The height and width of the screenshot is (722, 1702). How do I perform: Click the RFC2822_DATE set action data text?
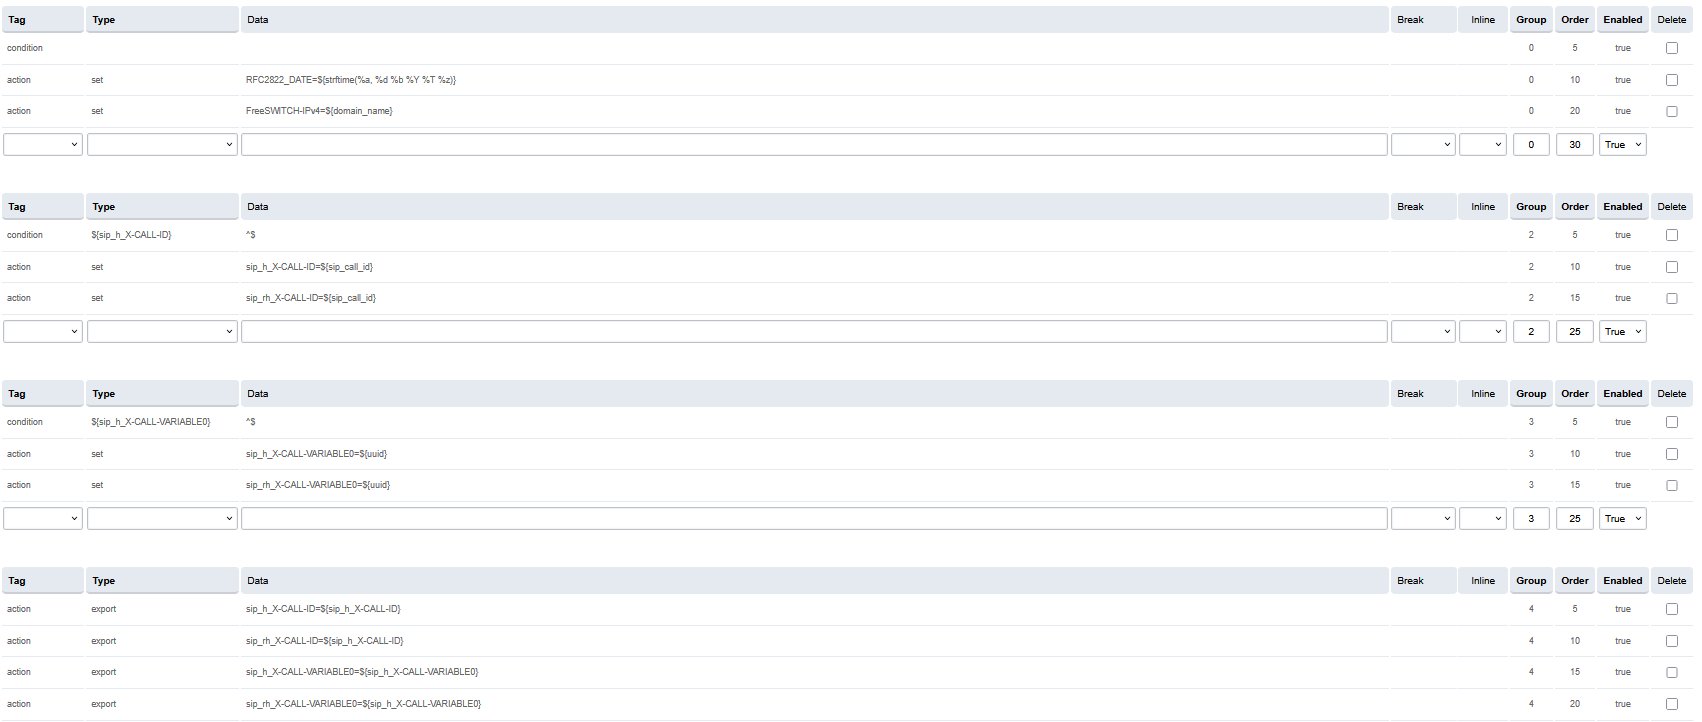tap(350, 80)
